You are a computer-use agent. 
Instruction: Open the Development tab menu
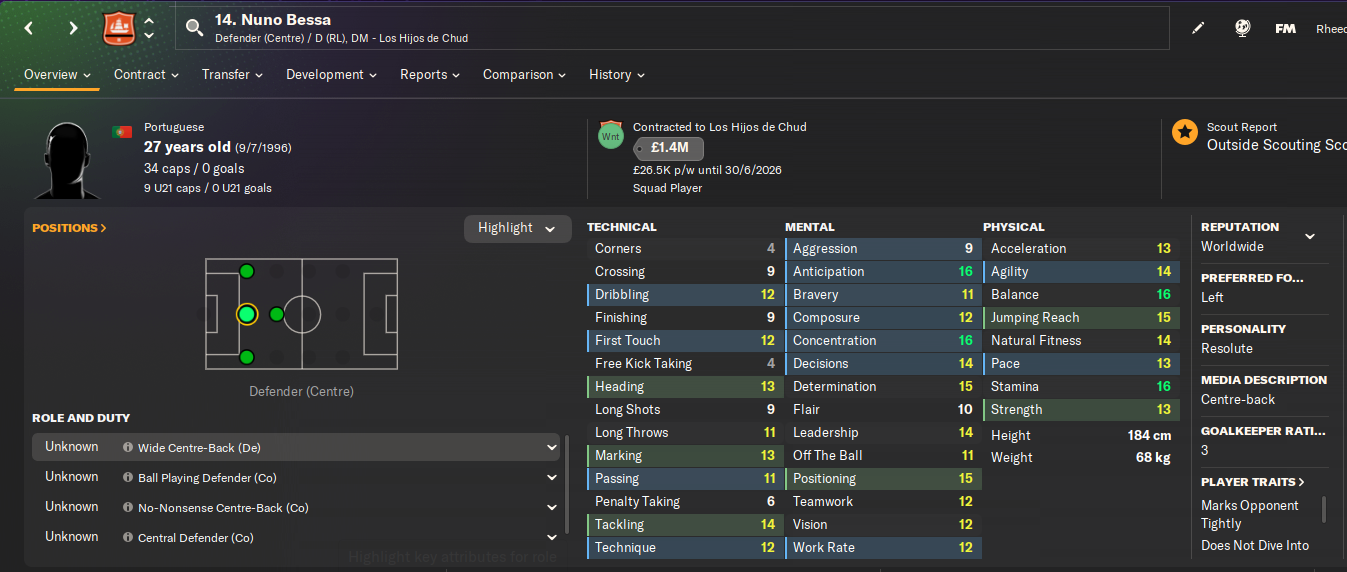point(331,75)
